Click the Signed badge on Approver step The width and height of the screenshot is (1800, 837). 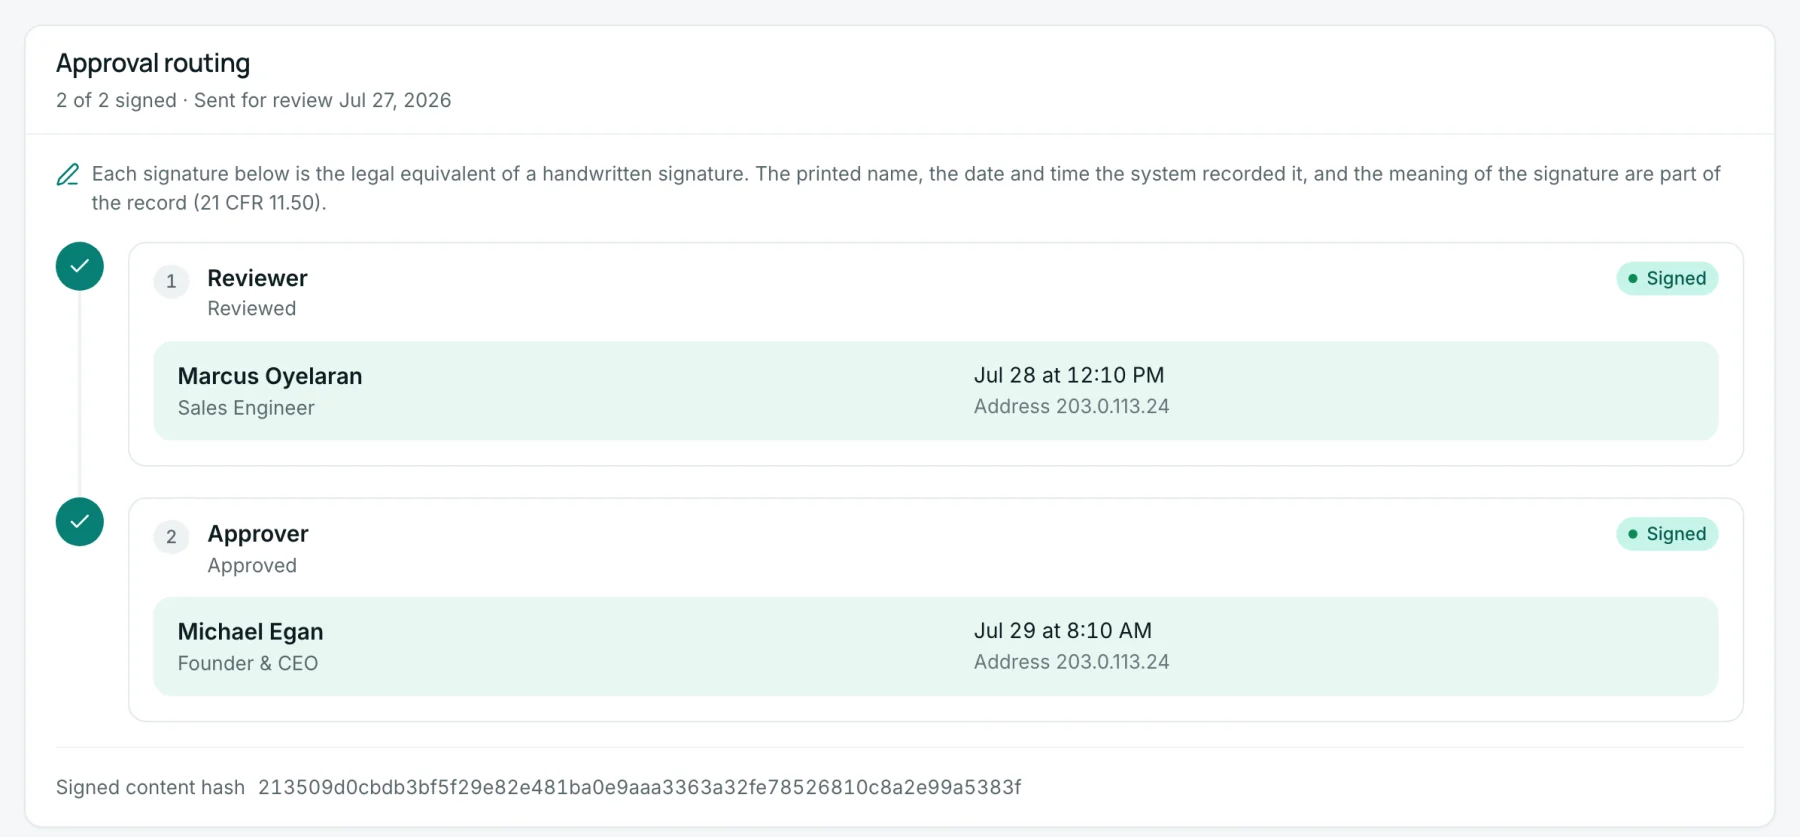(1667, 534)
